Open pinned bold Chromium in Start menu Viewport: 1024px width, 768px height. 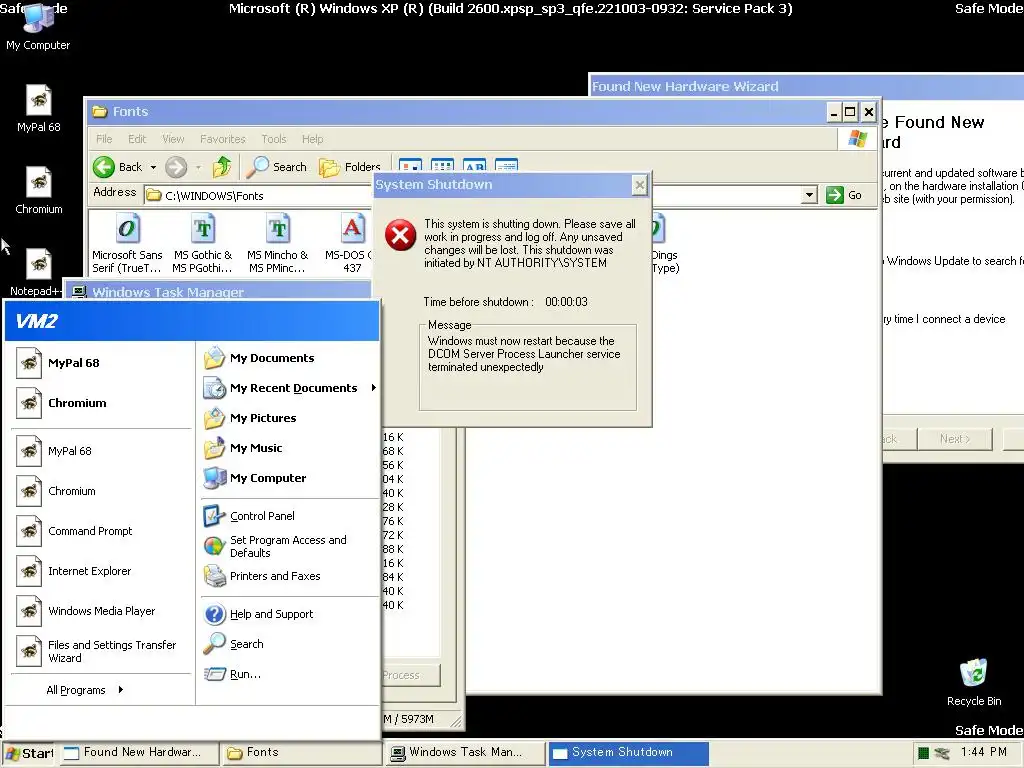coord(101,403)
